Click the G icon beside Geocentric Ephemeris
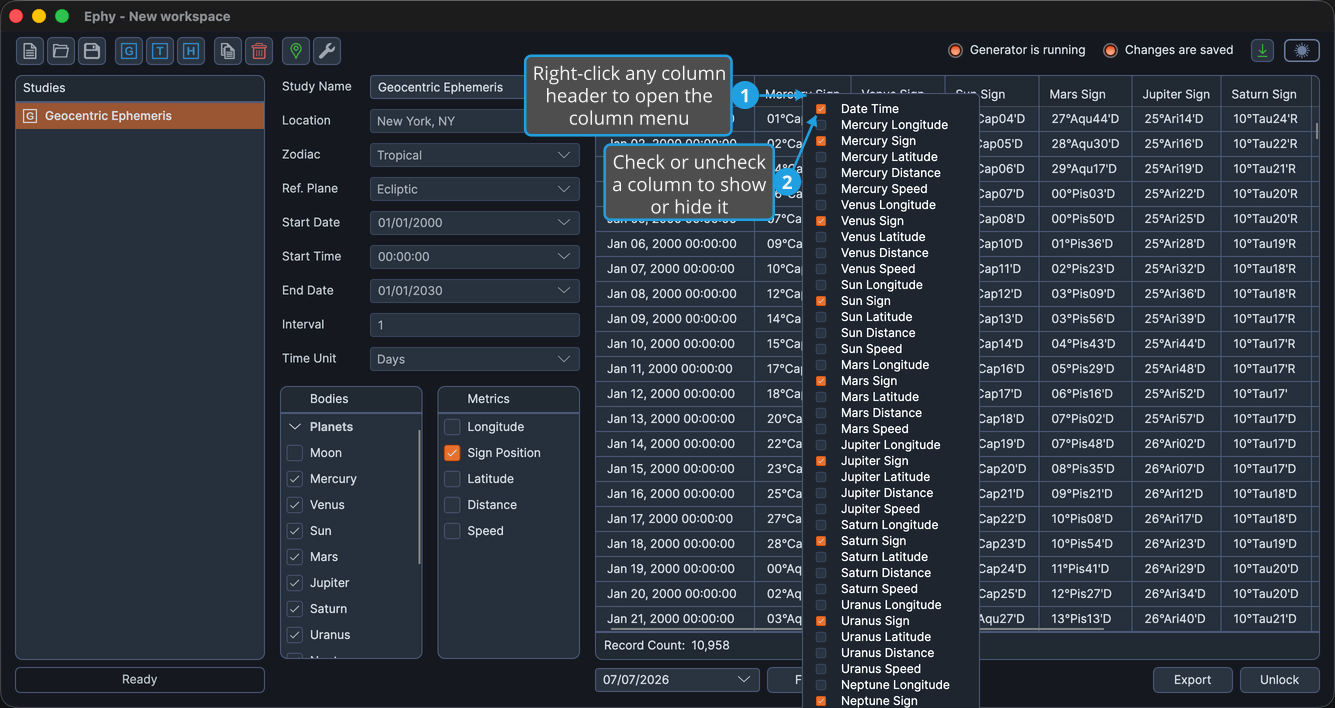This screenshot has height=708, width=1335. (30, 116)
